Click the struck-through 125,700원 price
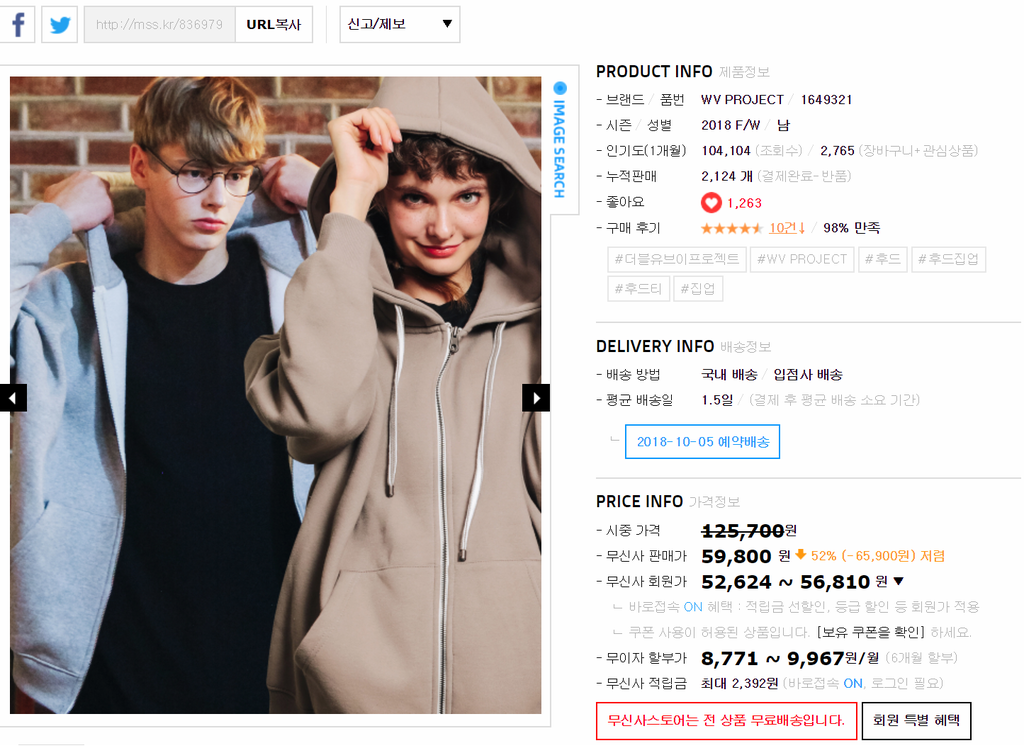1024x748 pixels. [x=748, y=531]
